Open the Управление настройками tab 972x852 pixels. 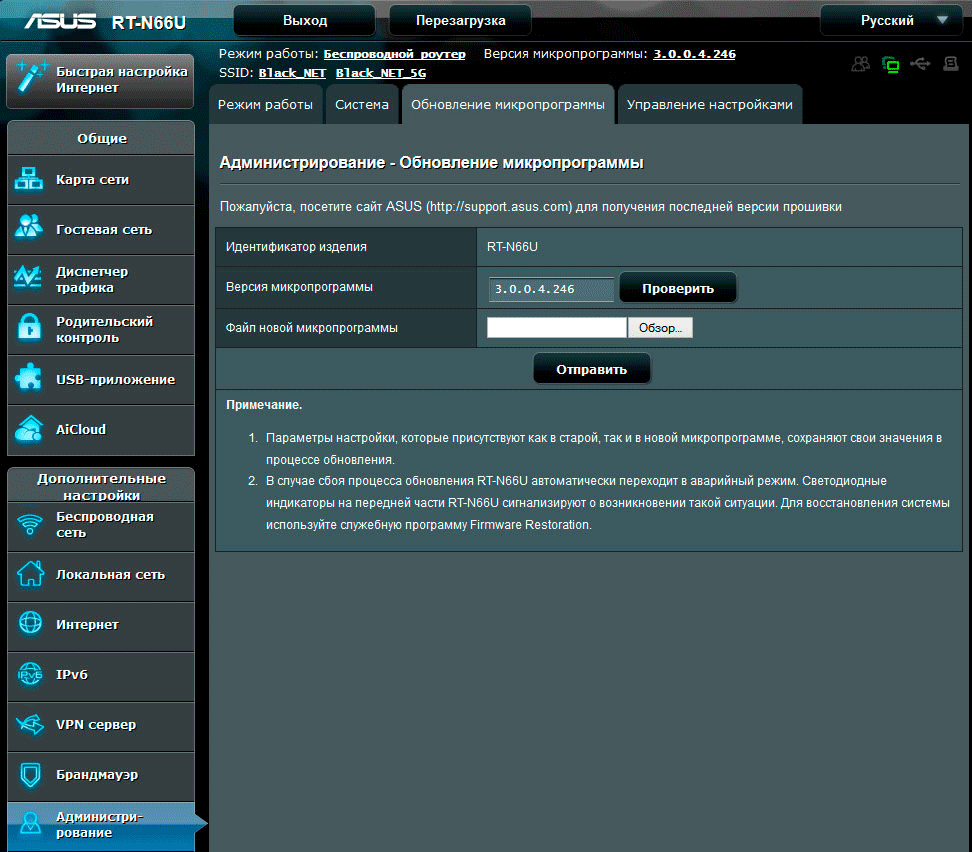pyautogui.click(x=710, y=105)
